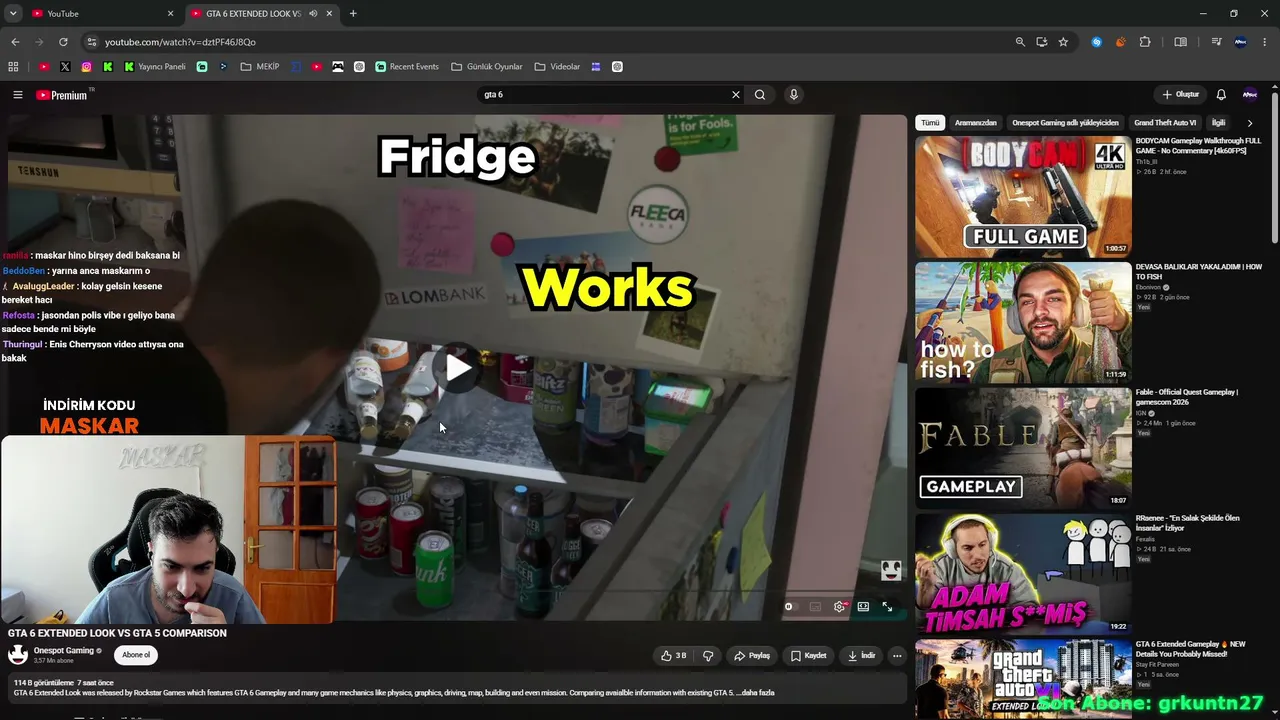Show more filter chips with the right chevron

(x=1250, y=123)
